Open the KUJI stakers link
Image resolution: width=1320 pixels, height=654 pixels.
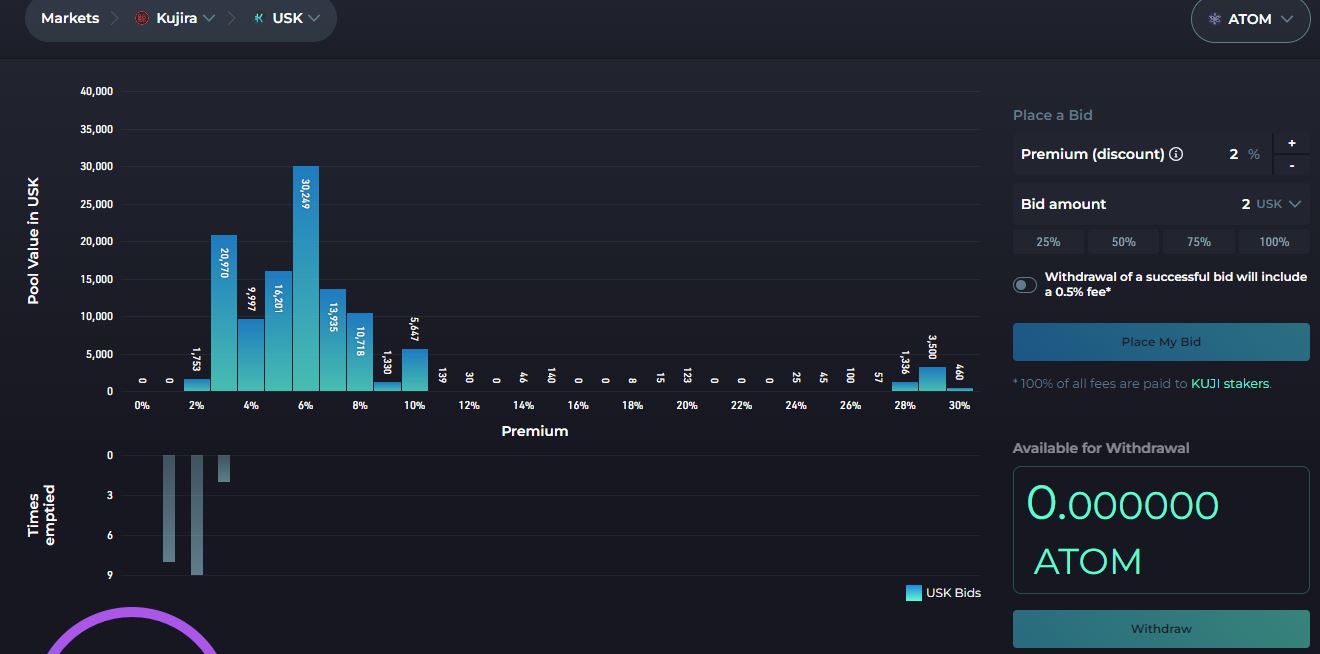[1229, 383]
